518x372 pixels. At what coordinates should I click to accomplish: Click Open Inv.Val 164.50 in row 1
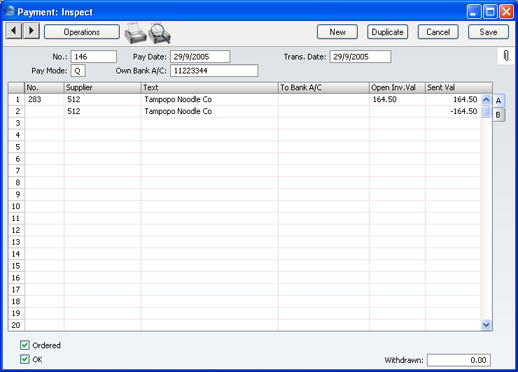pyautogui.click(x=397, y=99)
